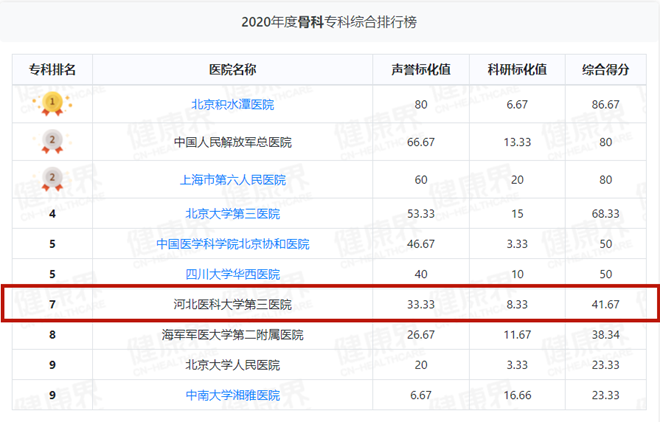This screenshot has height=422, width=660.
Task: Click reputation value 40 for 四川大学华西医院
Action: coord(420,274)
